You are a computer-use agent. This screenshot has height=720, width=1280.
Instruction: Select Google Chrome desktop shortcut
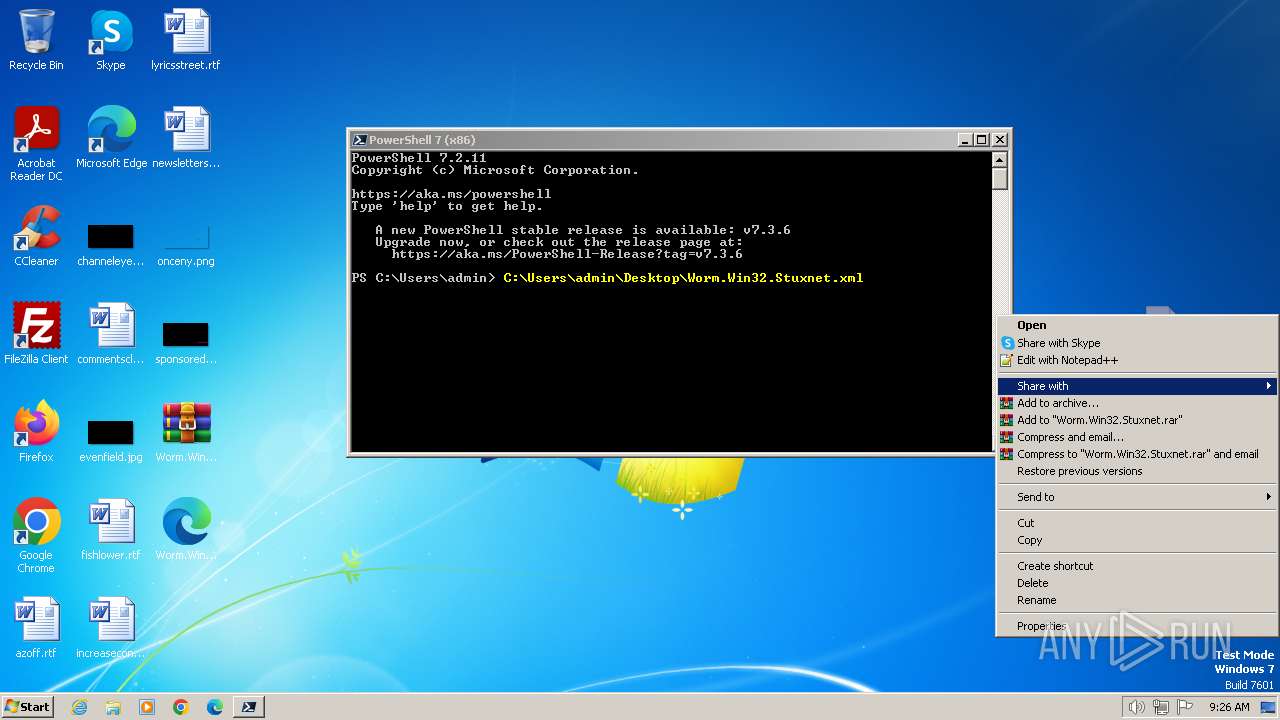coord(36,536)
